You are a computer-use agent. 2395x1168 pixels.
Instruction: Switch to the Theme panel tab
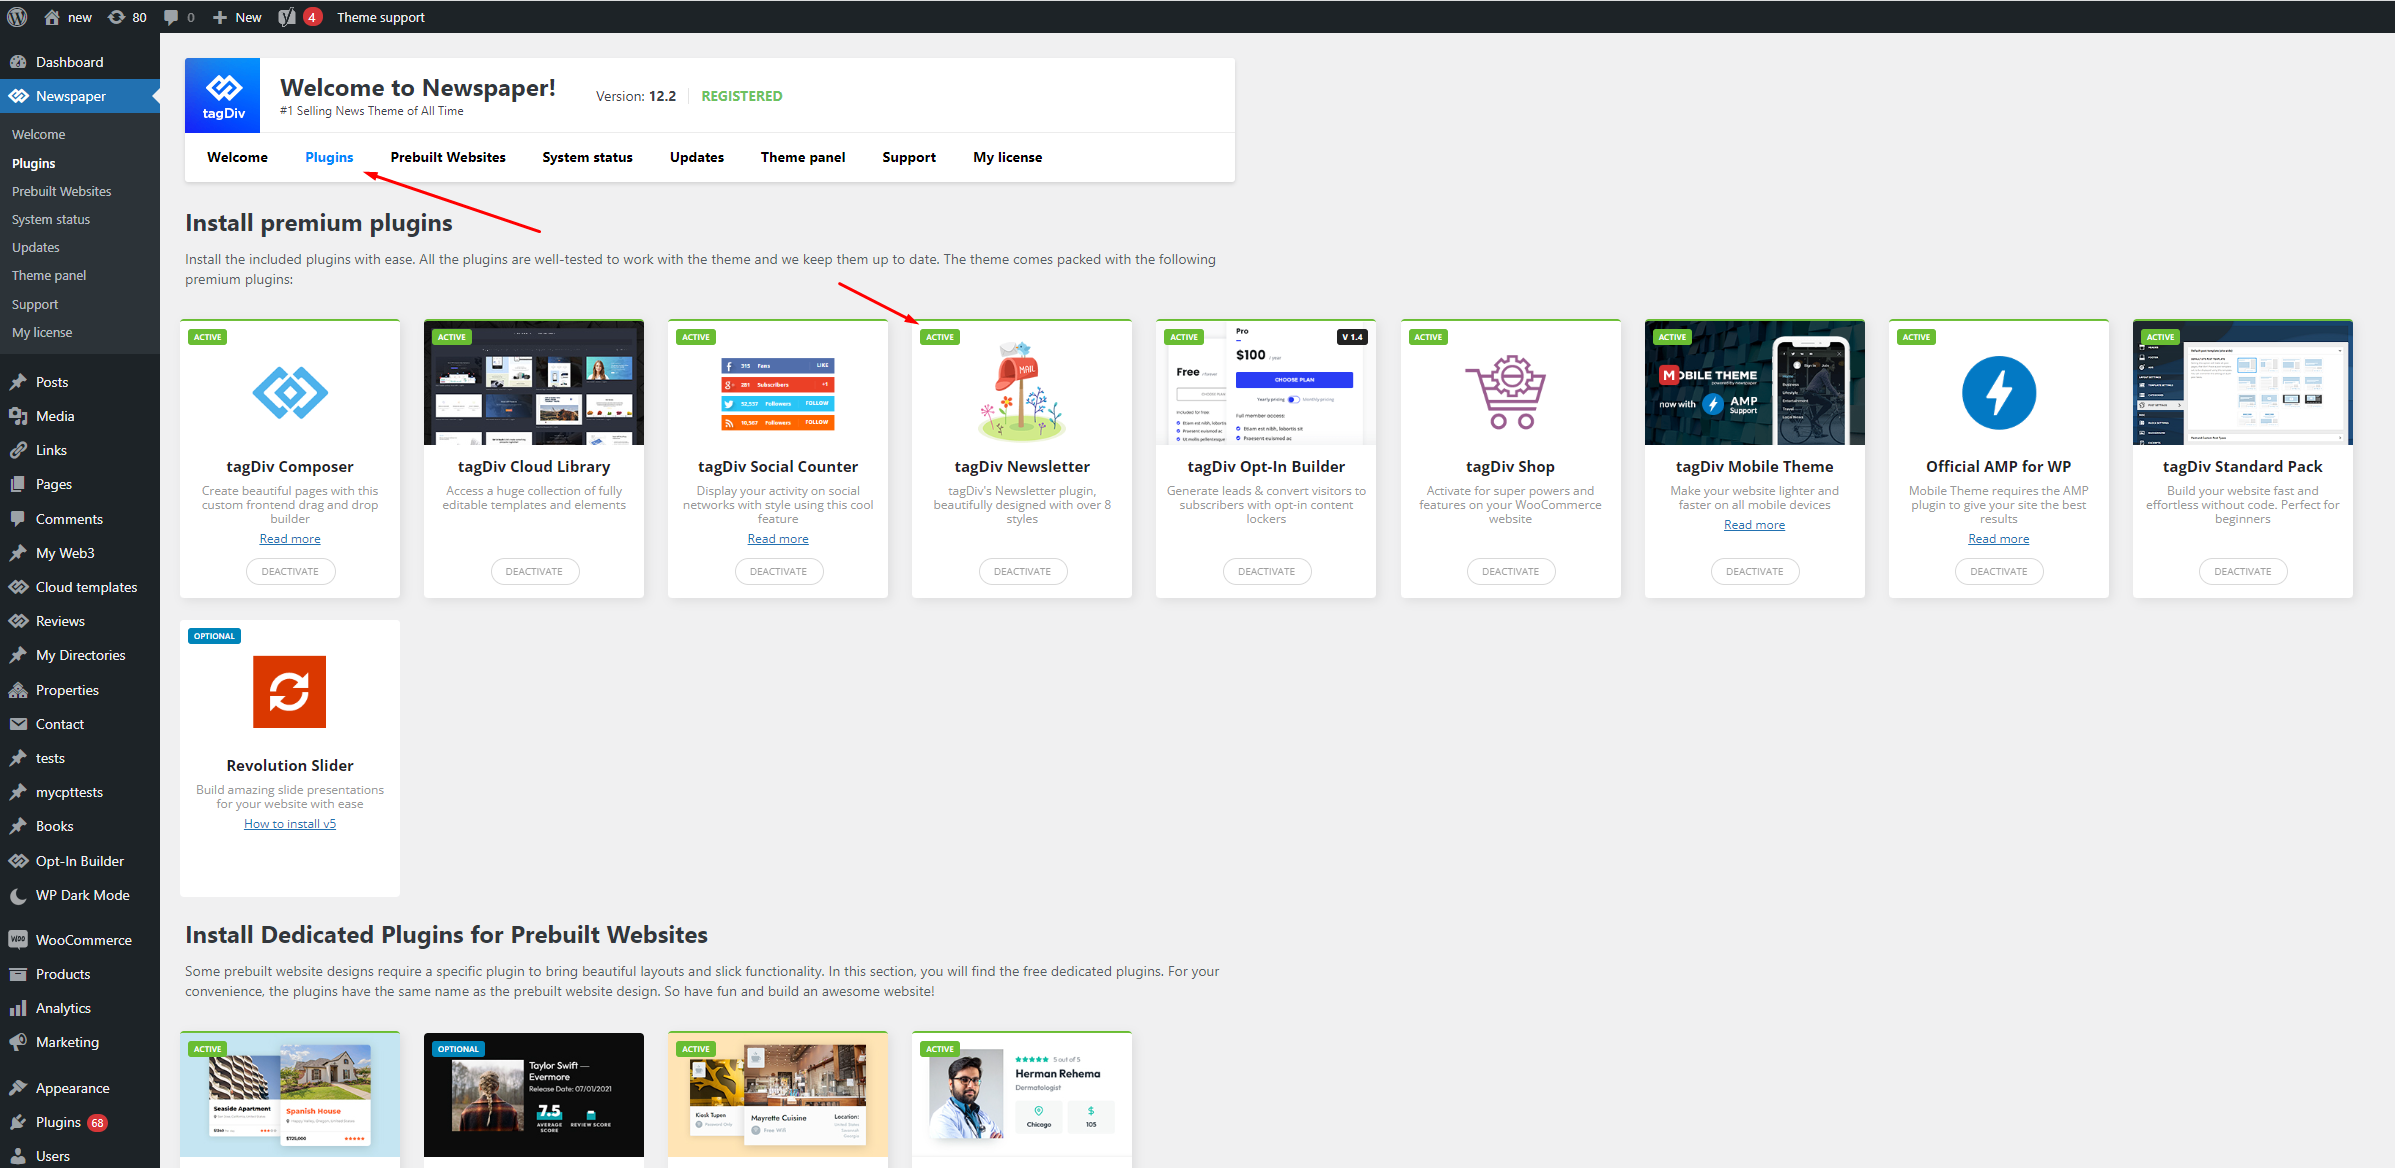[803, 157]
